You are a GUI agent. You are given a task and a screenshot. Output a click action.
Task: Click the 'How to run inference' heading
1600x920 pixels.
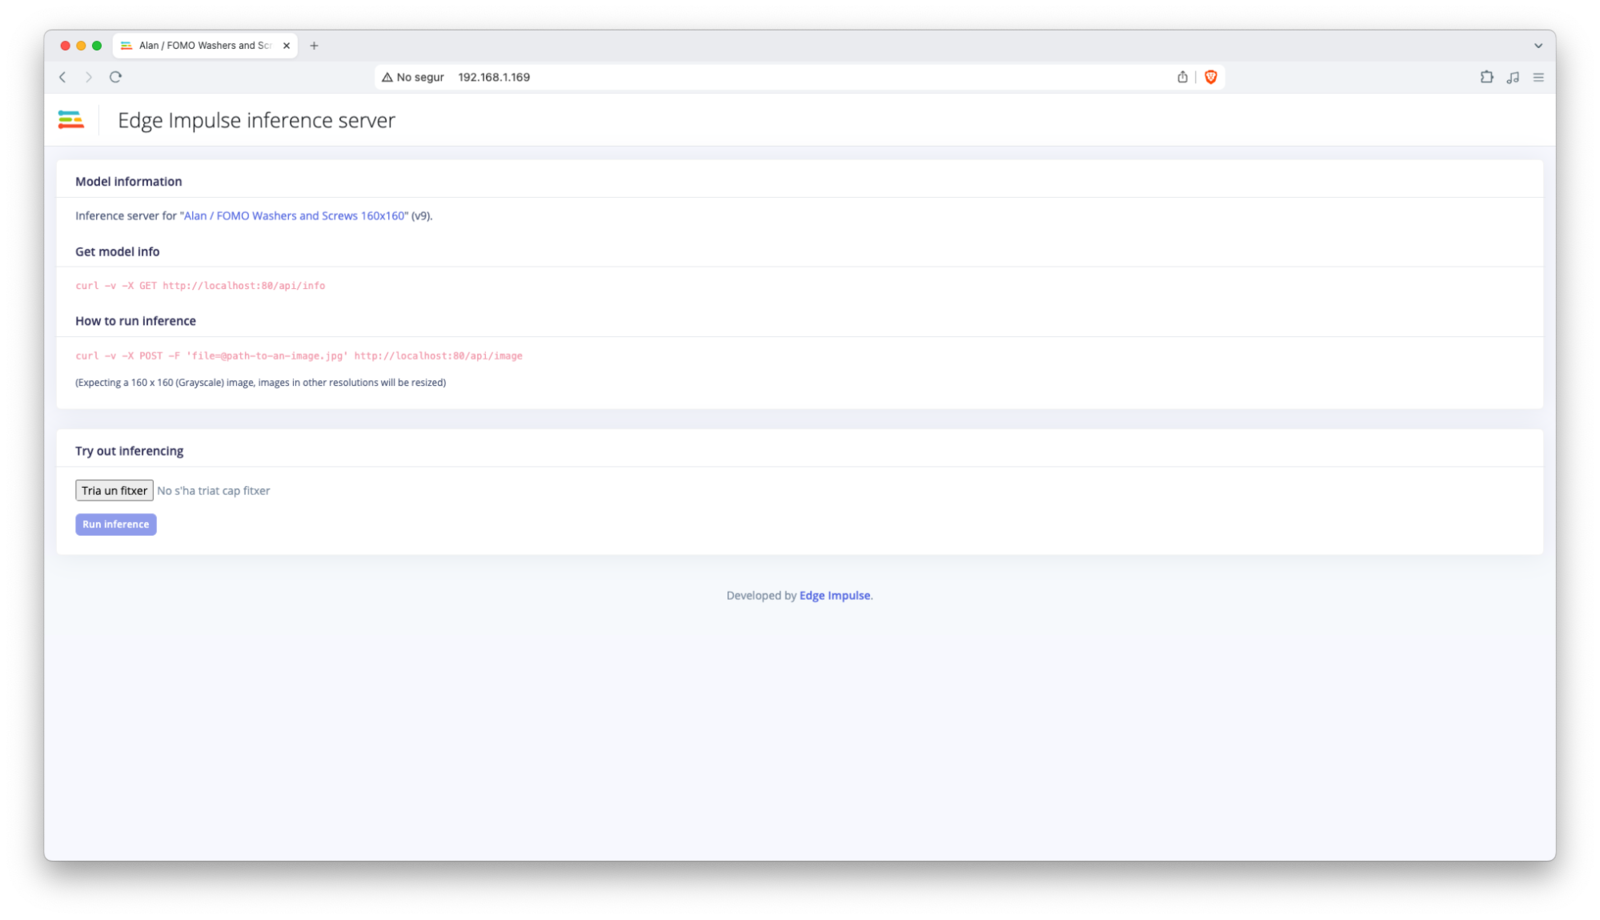(x=136, y=321)
